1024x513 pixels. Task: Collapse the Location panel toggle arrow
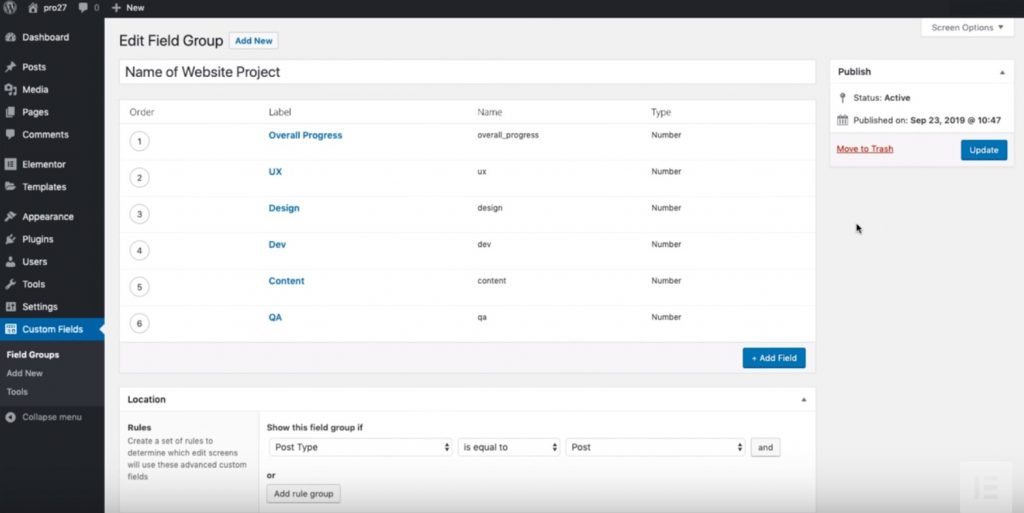tap(804, 400)
